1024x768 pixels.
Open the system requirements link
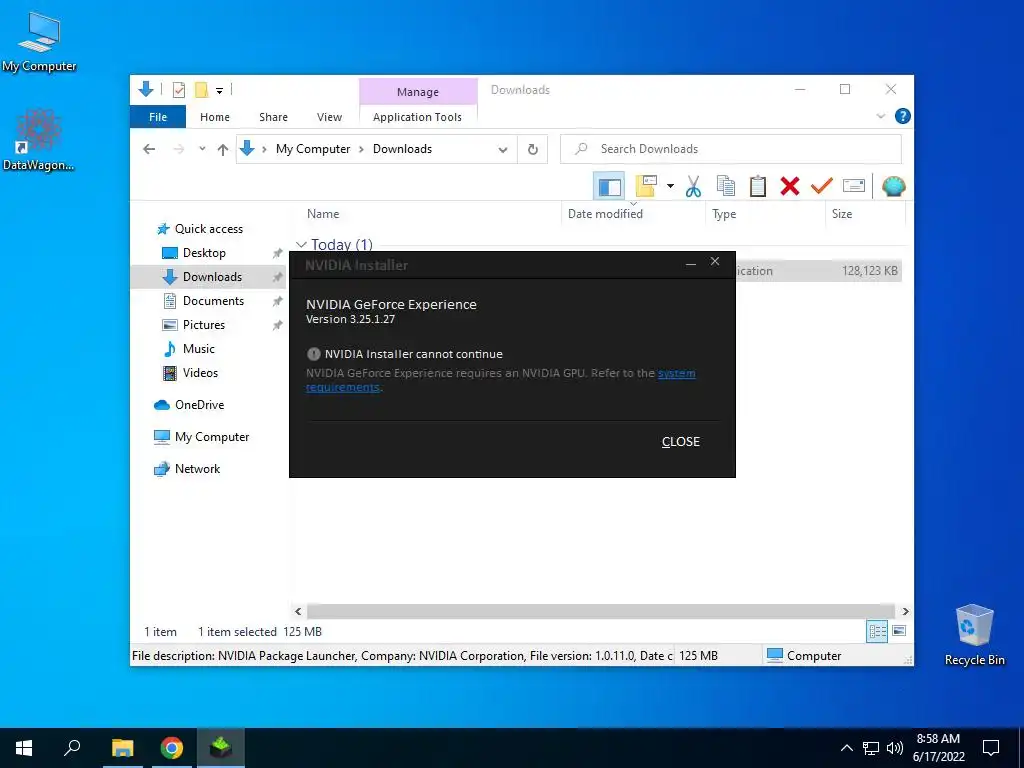tap(677, 374)
